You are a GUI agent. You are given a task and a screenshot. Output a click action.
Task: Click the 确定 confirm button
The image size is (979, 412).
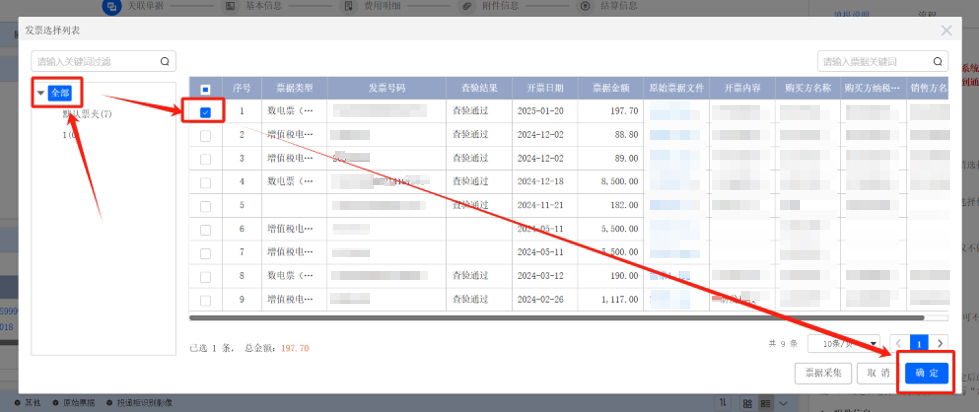point(926,372)
